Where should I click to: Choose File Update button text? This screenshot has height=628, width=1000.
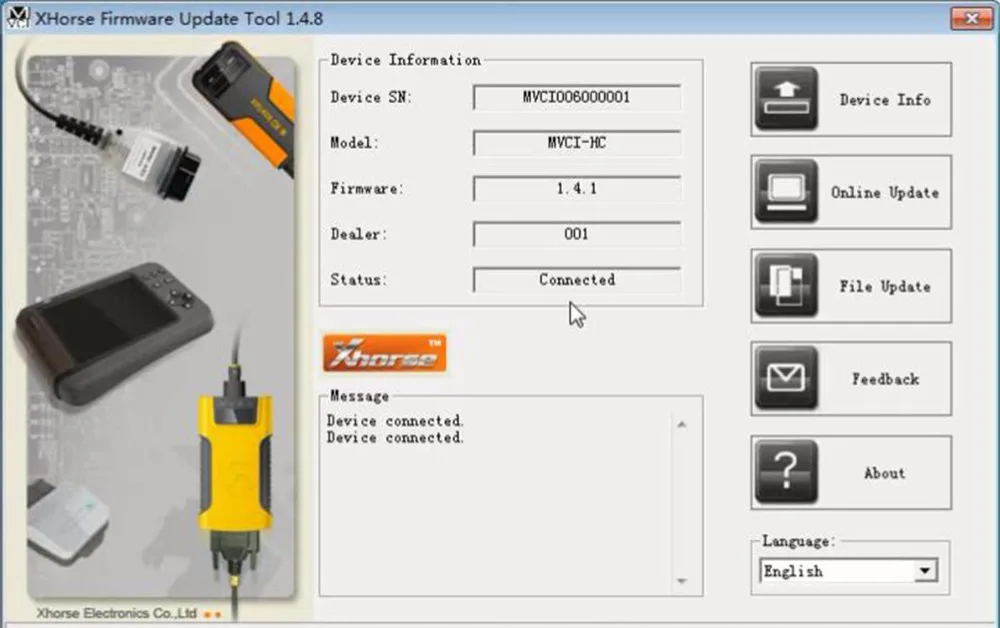pyautogui.click(x=885, y=286)
